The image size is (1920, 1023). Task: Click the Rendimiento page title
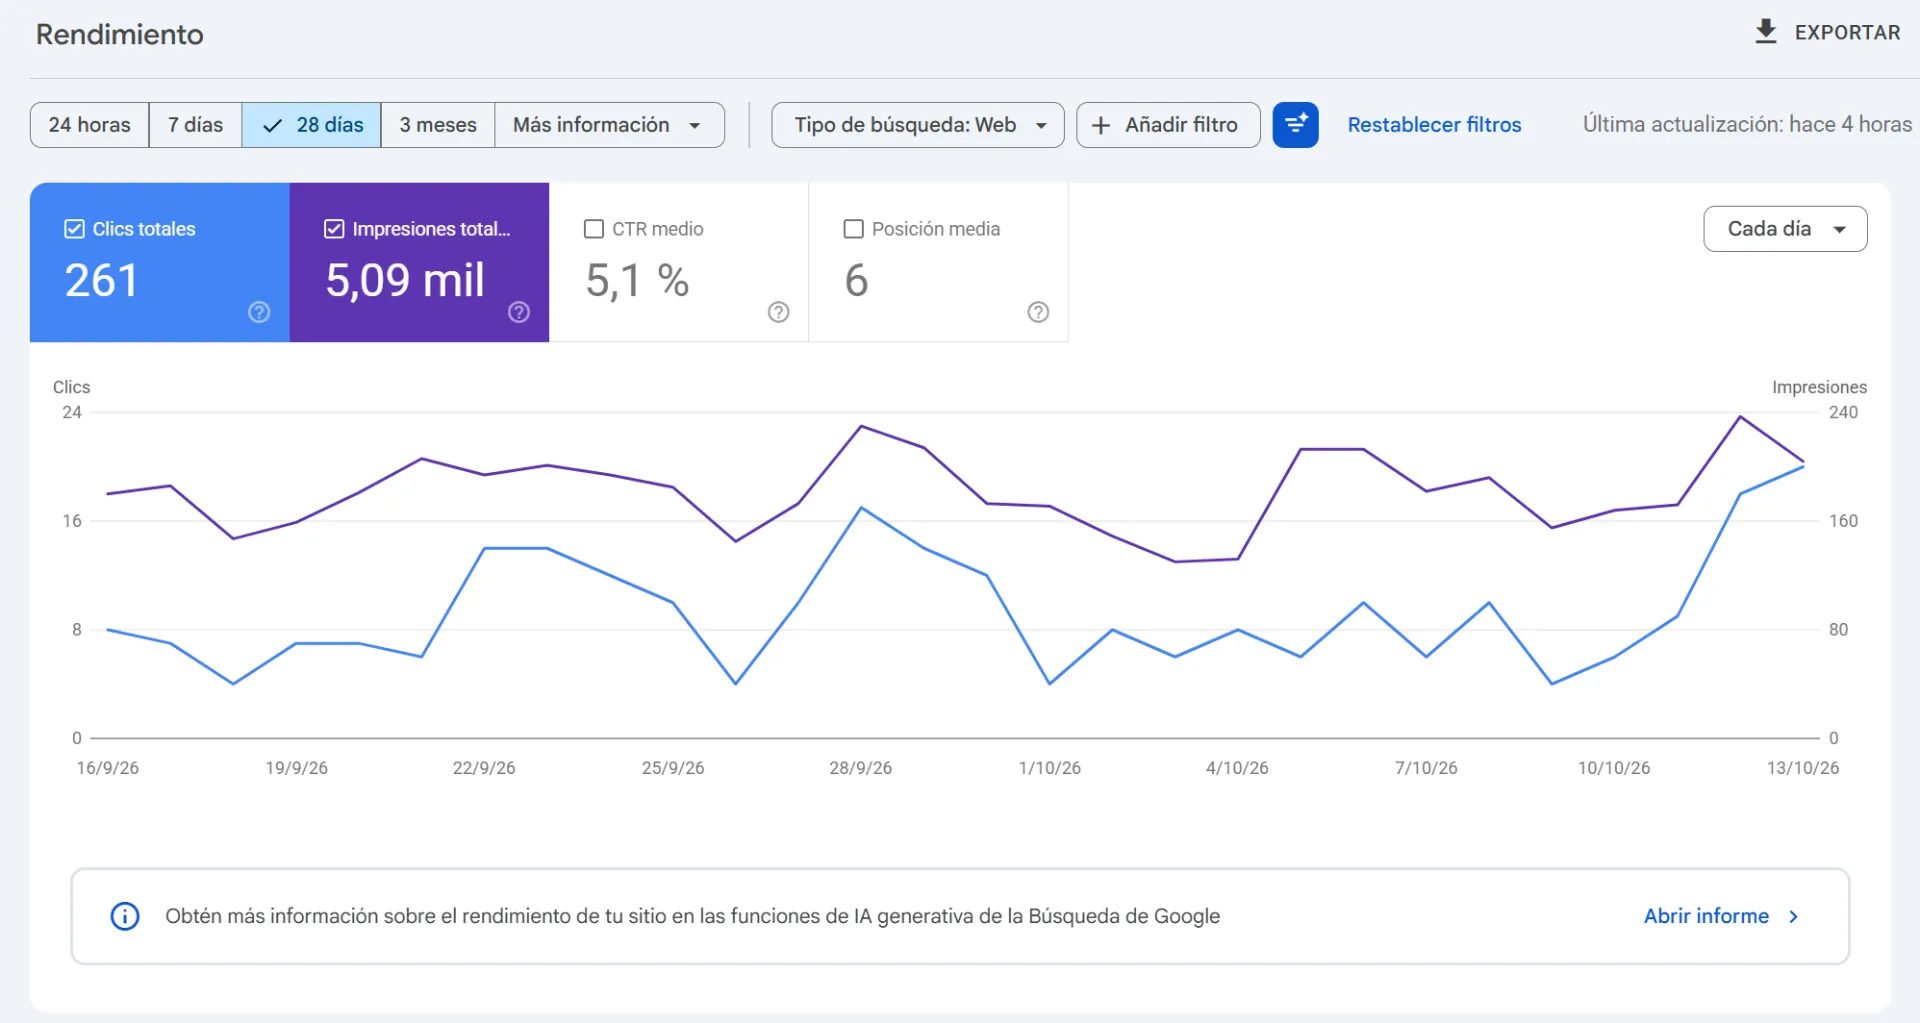click(120, 34)
